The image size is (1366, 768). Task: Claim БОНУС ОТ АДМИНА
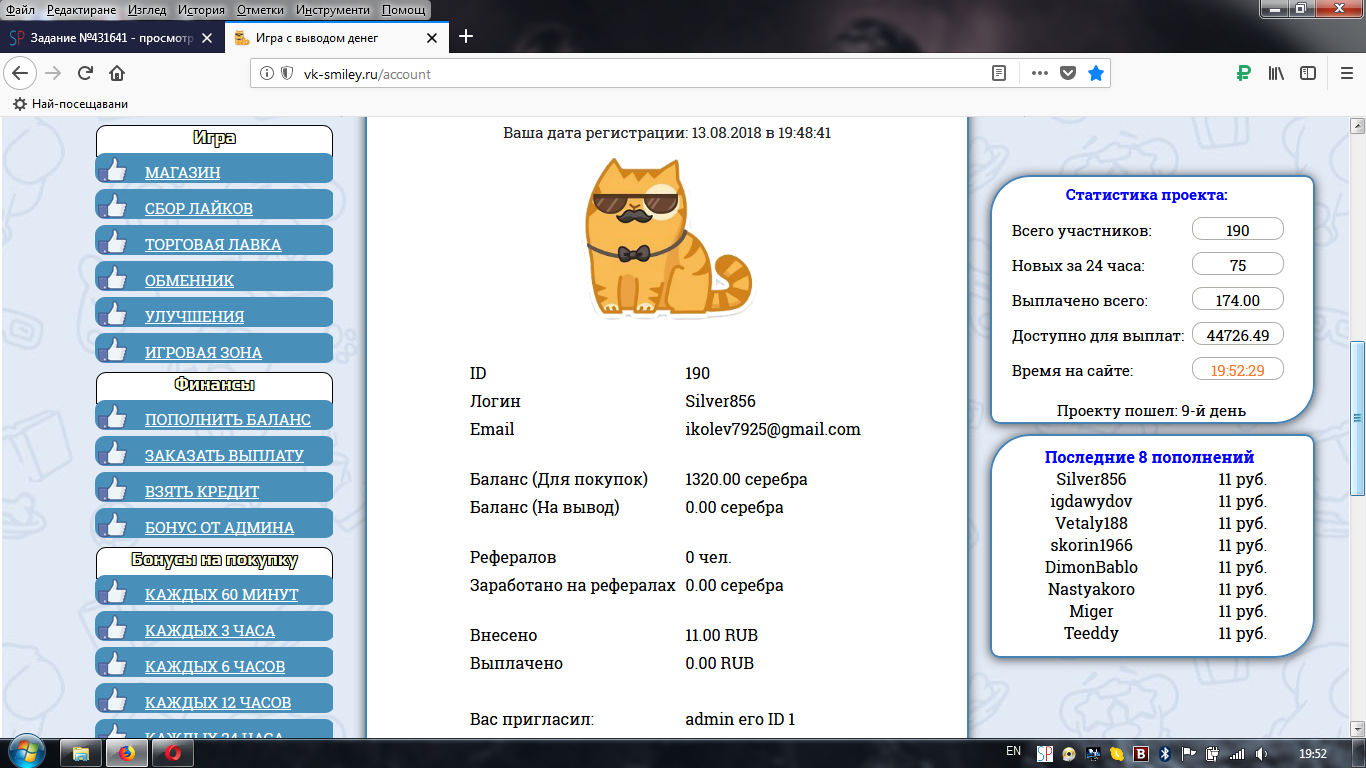pos(220,527)
